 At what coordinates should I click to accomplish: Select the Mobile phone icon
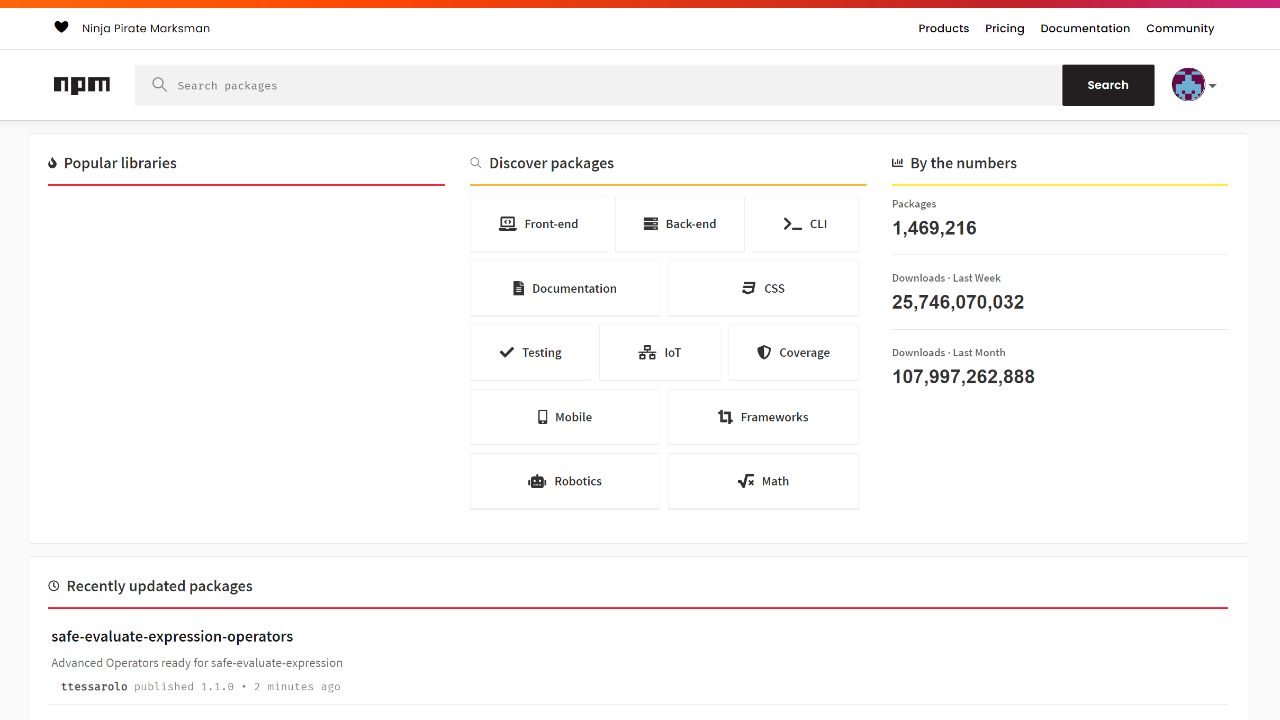coord(541,416)
